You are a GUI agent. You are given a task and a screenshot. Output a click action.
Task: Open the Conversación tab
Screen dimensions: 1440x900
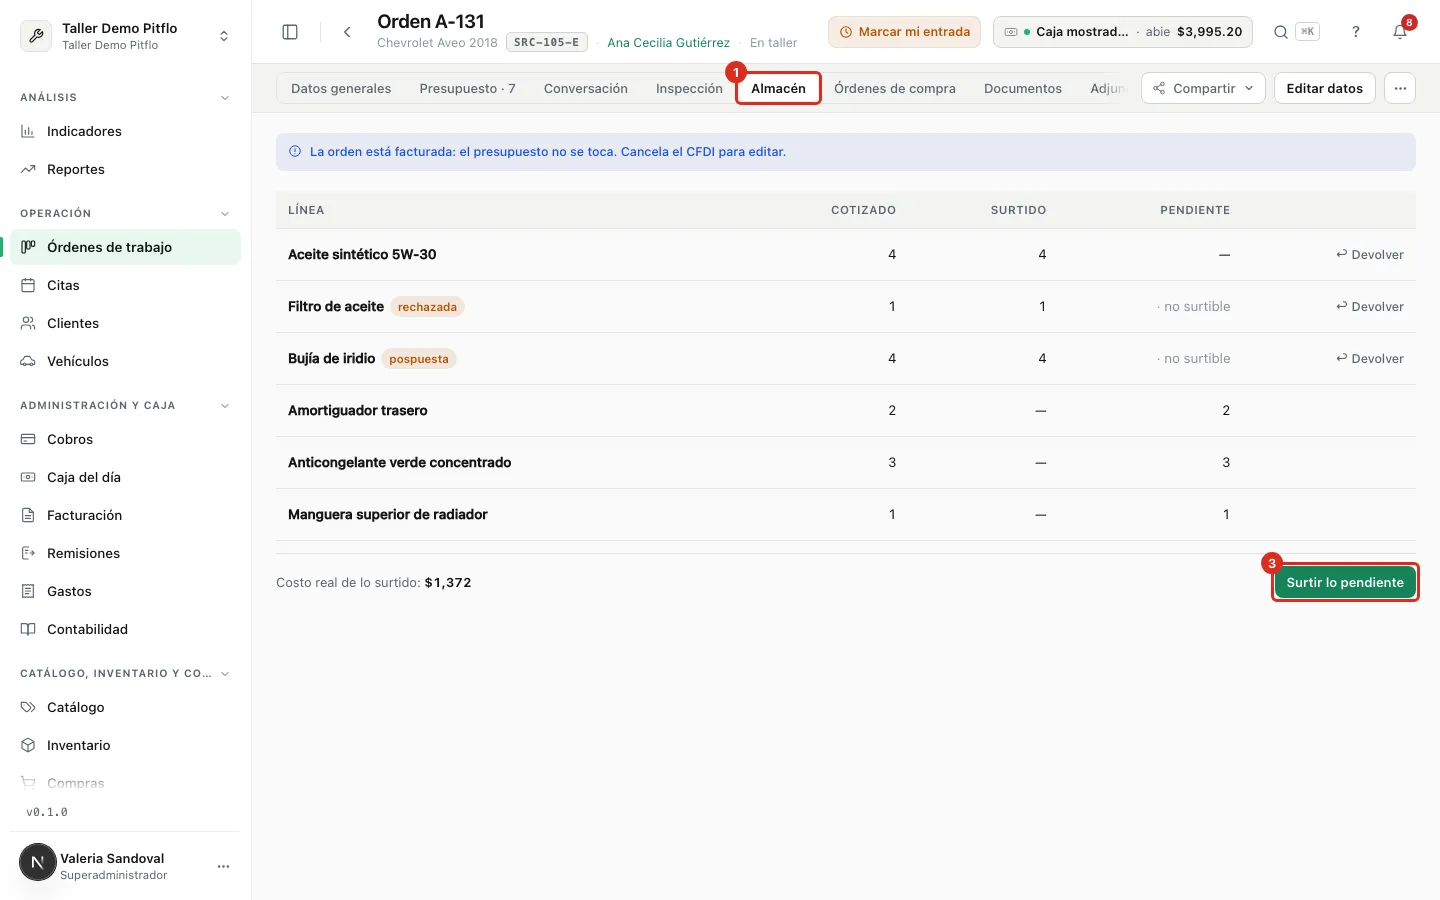coord(586,88)
